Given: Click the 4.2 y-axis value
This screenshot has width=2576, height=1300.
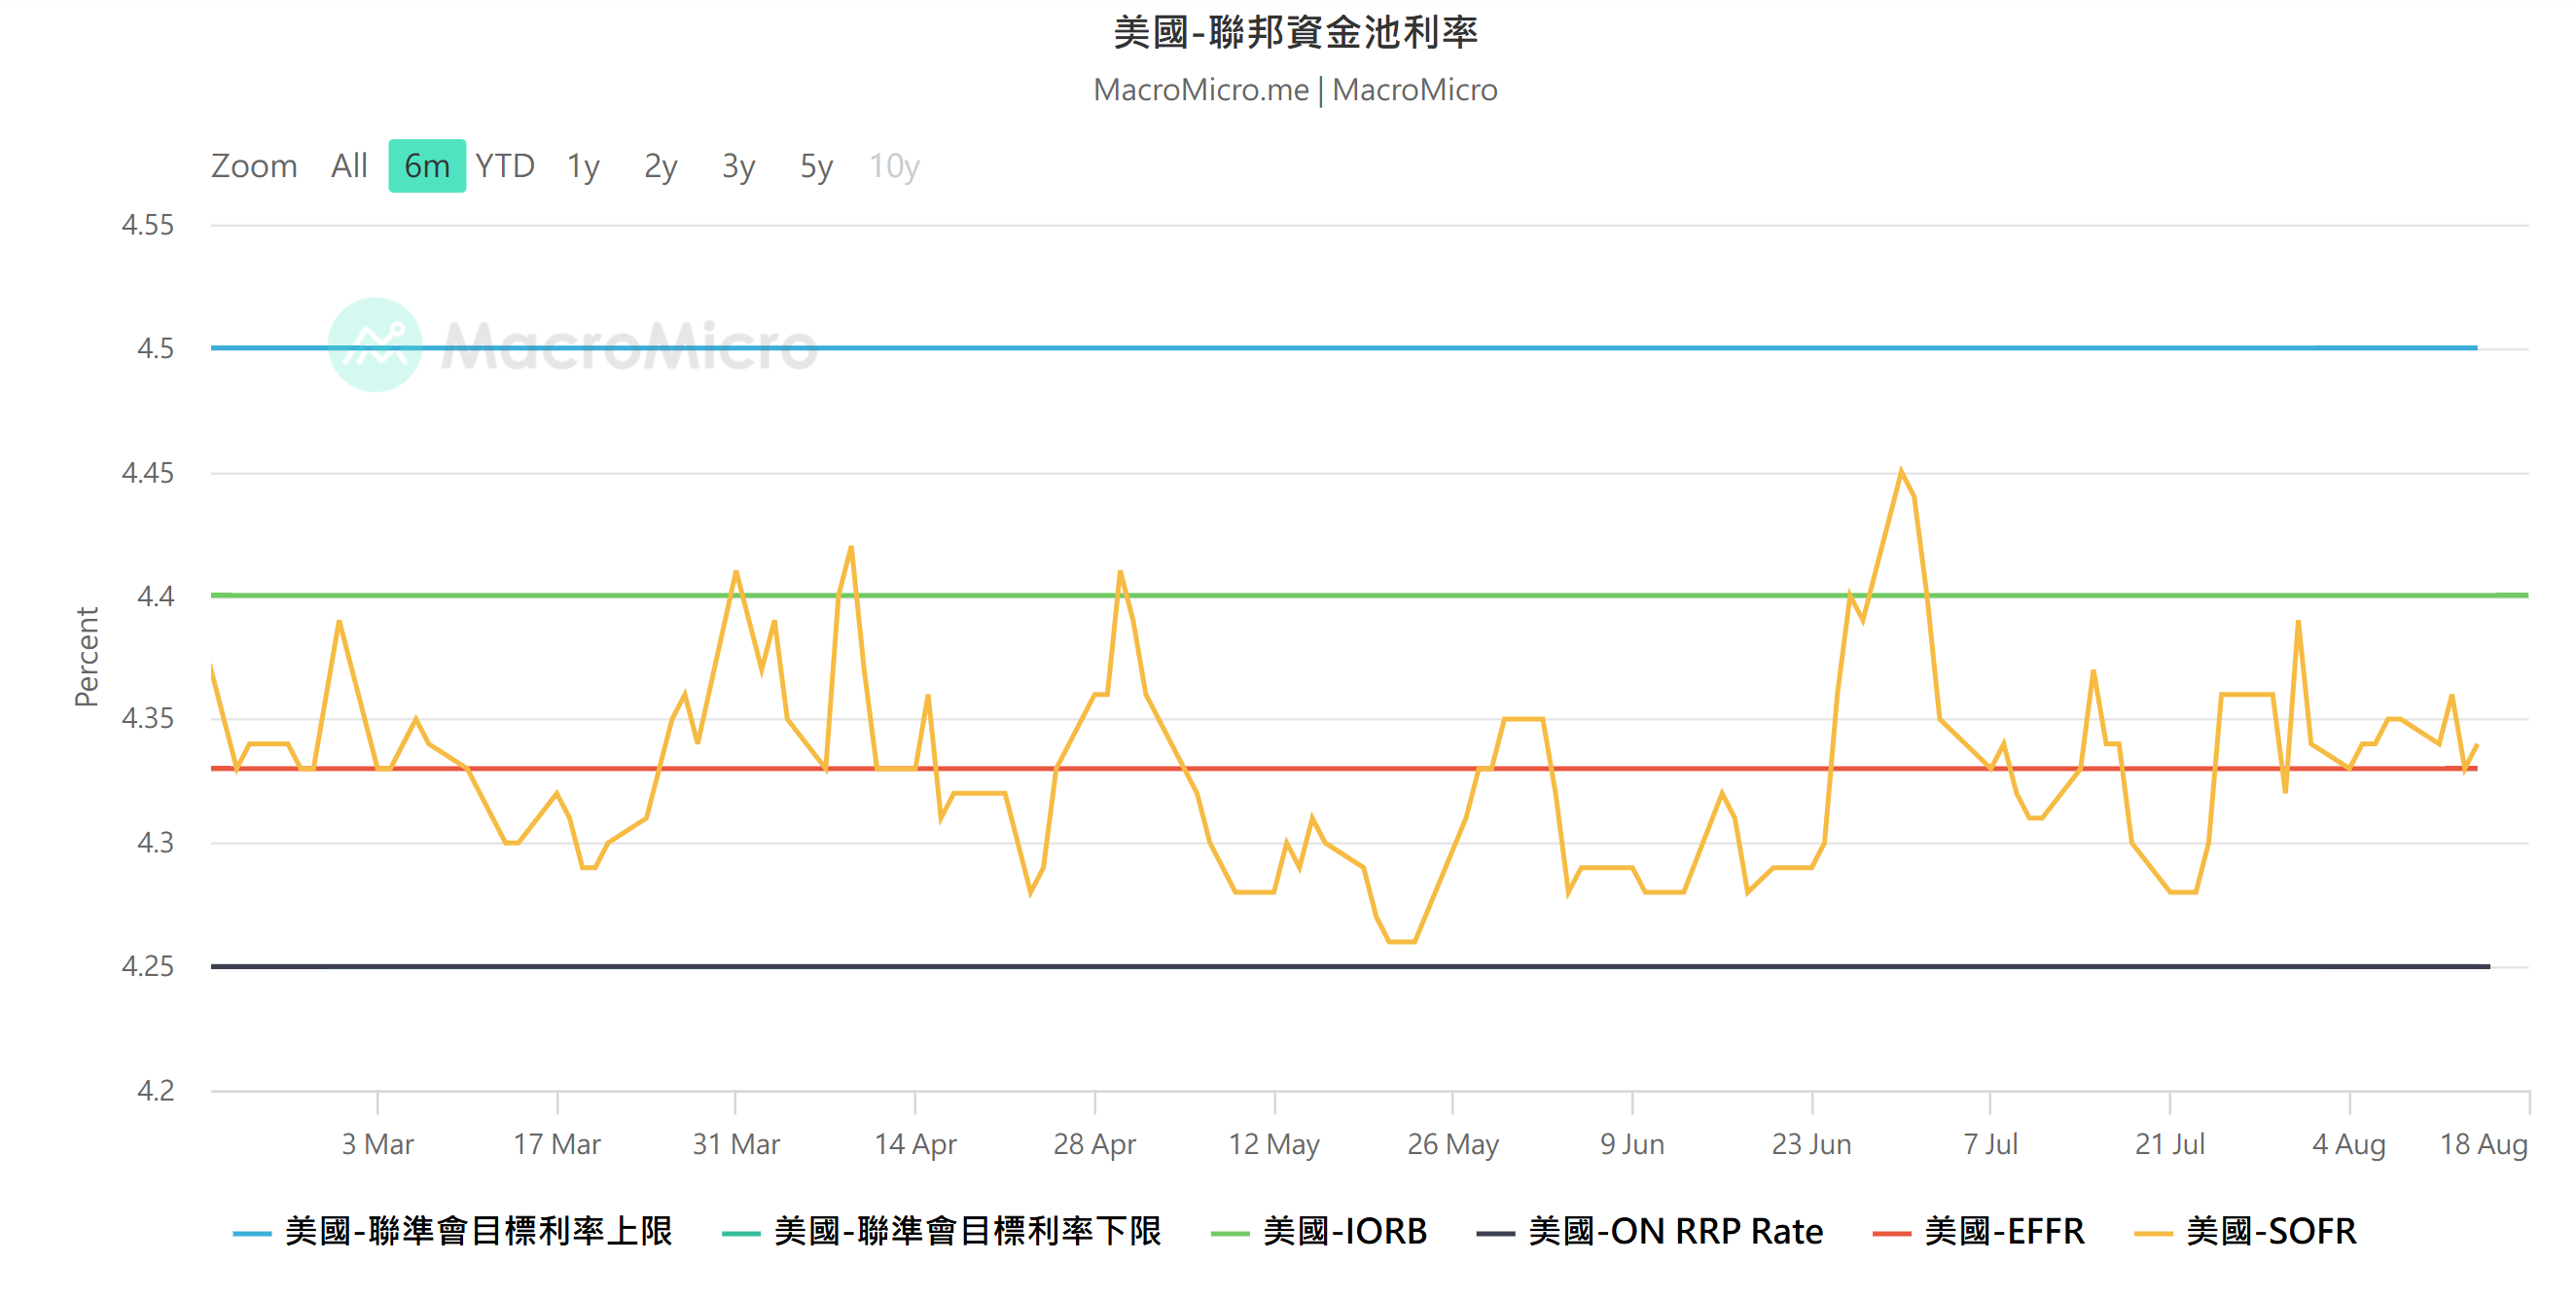Looking at the screenshot, I should [x=155, y=1090].
